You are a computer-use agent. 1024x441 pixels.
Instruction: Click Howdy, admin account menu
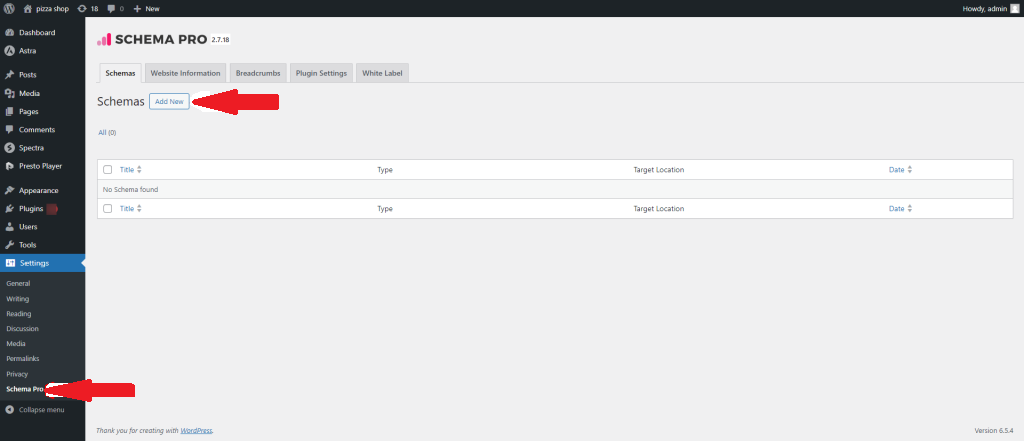point(991,8)
